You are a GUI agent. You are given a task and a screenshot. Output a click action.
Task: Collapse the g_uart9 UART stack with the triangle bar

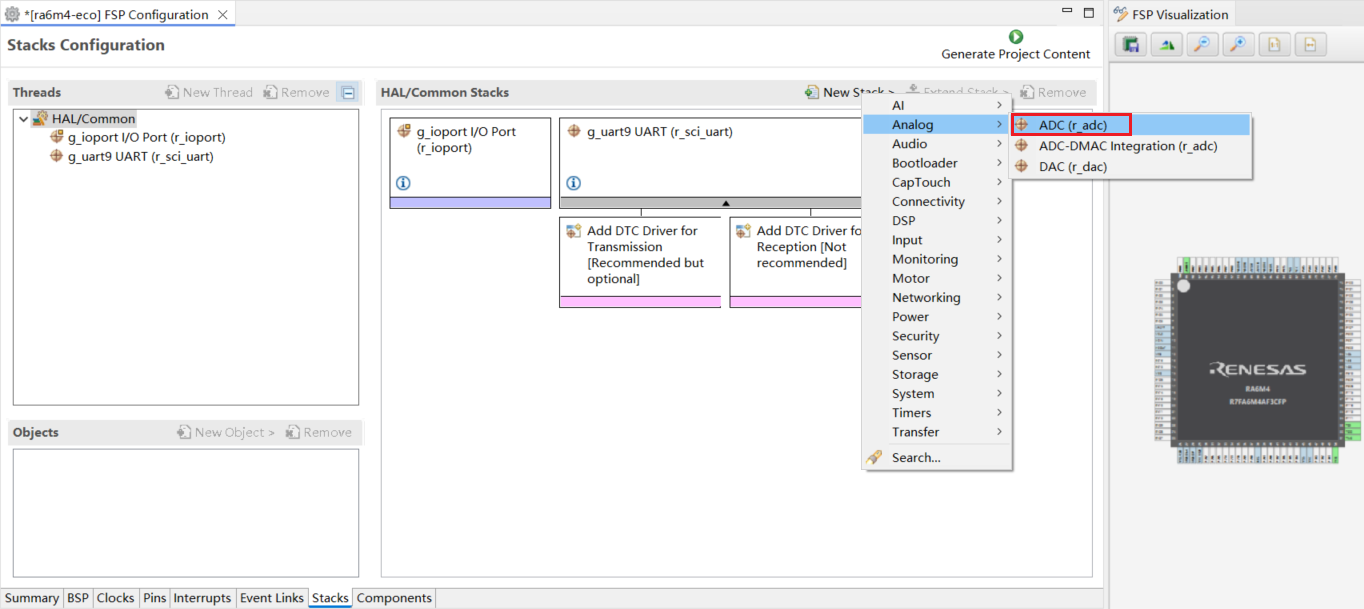pos(725,203)
